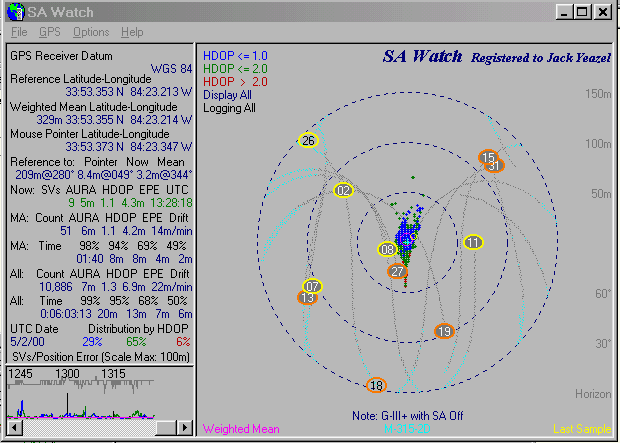Click the Display All label
This screenshot has width=620, height=443.
coord(226,95)
